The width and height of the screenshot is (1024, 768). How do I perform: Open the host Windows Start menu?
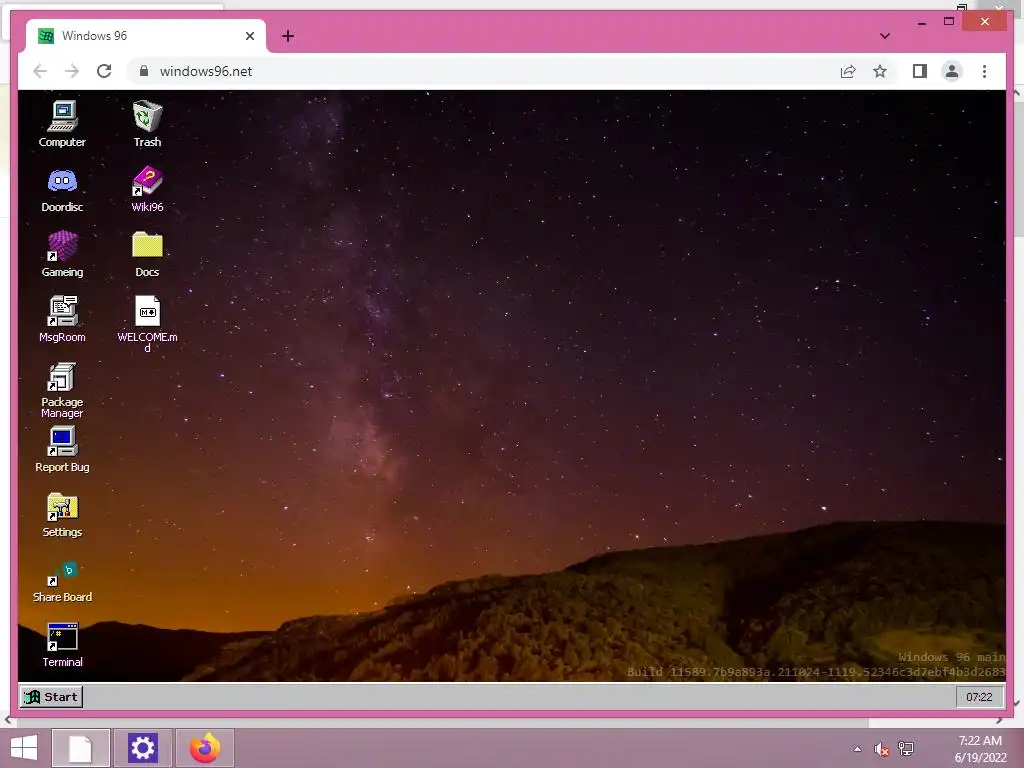pyautogui.click(x=24, y=748)
